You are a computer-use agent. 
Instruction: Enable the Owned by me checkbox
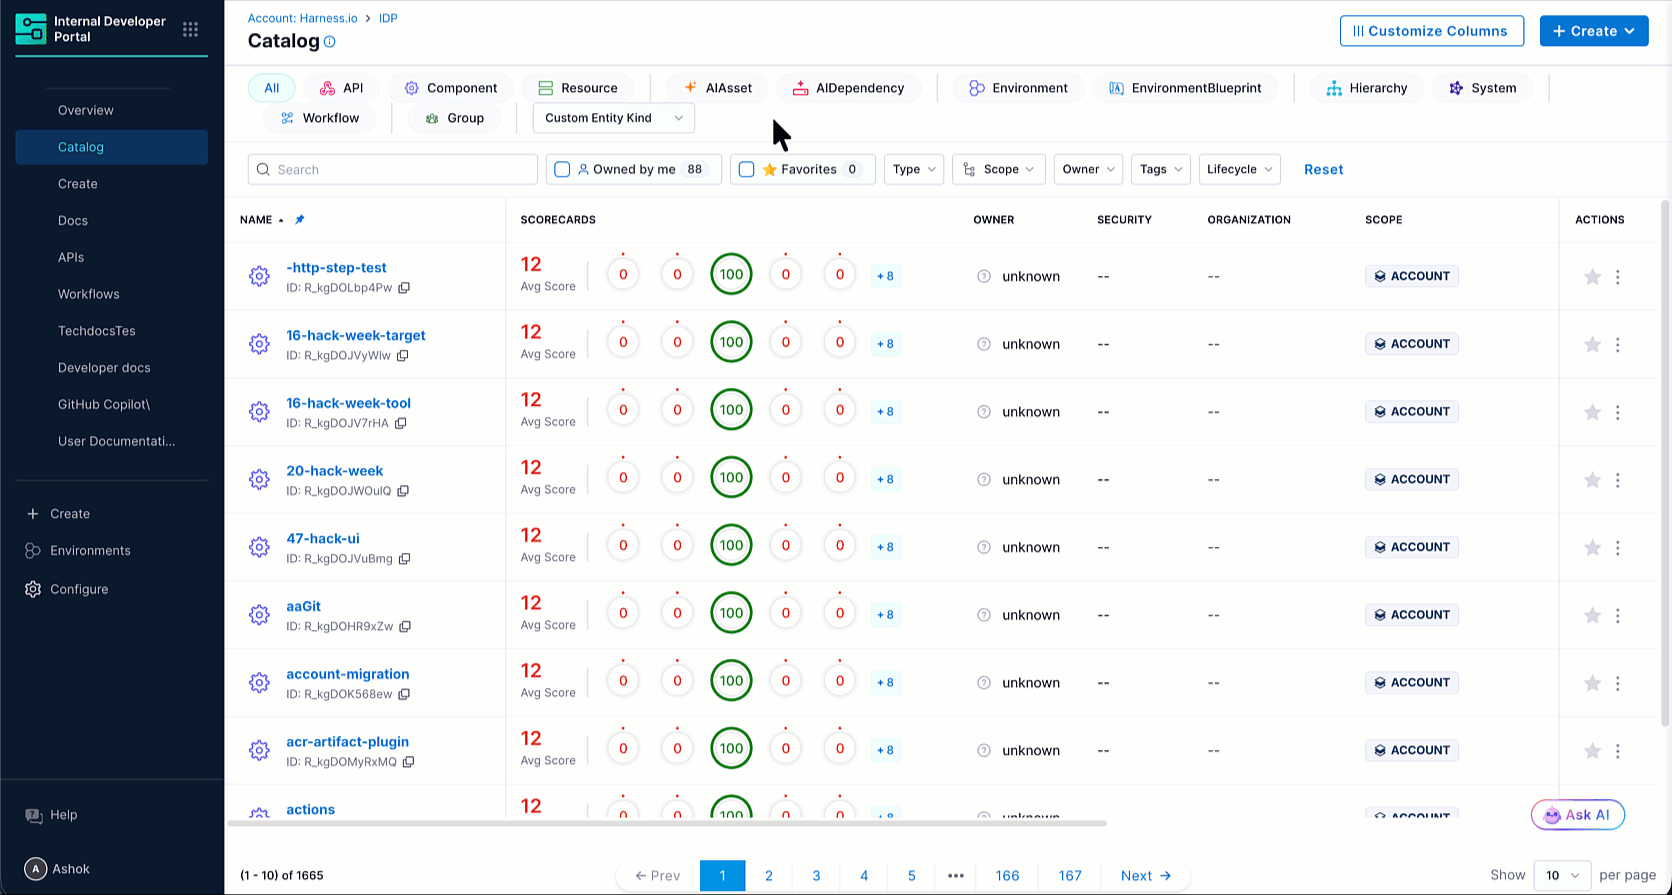tap(562, 170)
